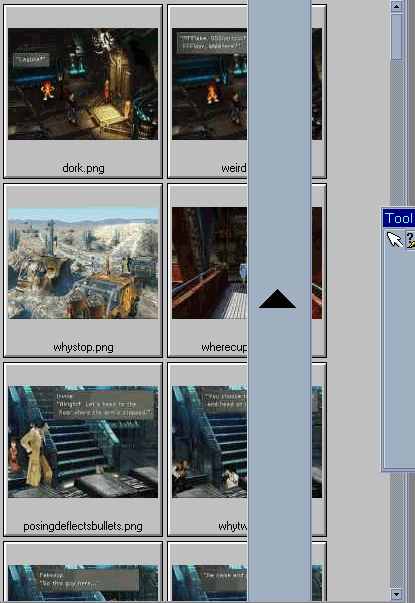Choose the wherecup thumbnail image
The image size is (415, 603).
pos(209,263)
